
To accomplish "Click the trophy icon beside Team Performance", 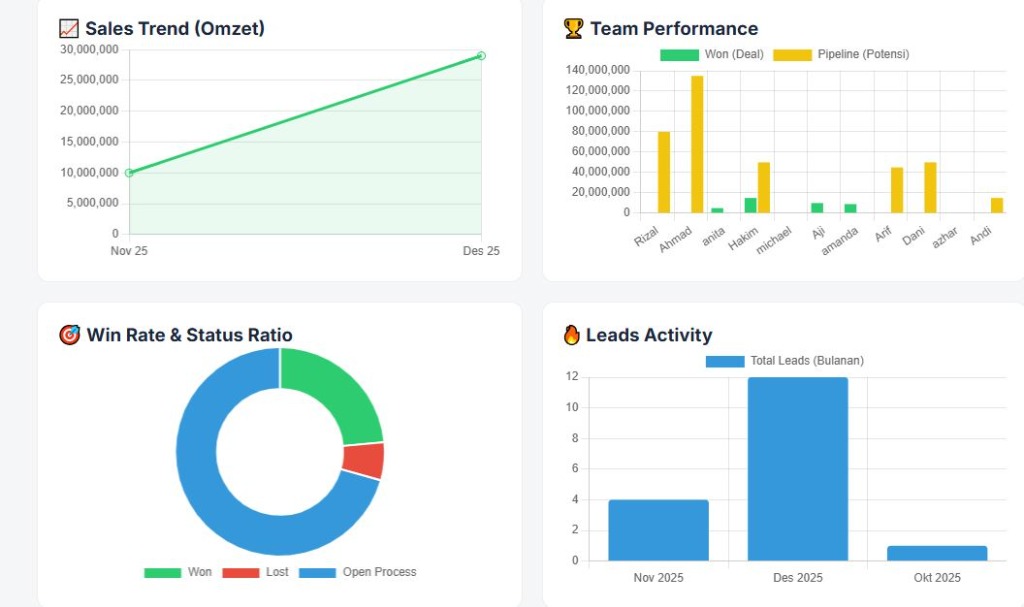I will tap(573, 29).
